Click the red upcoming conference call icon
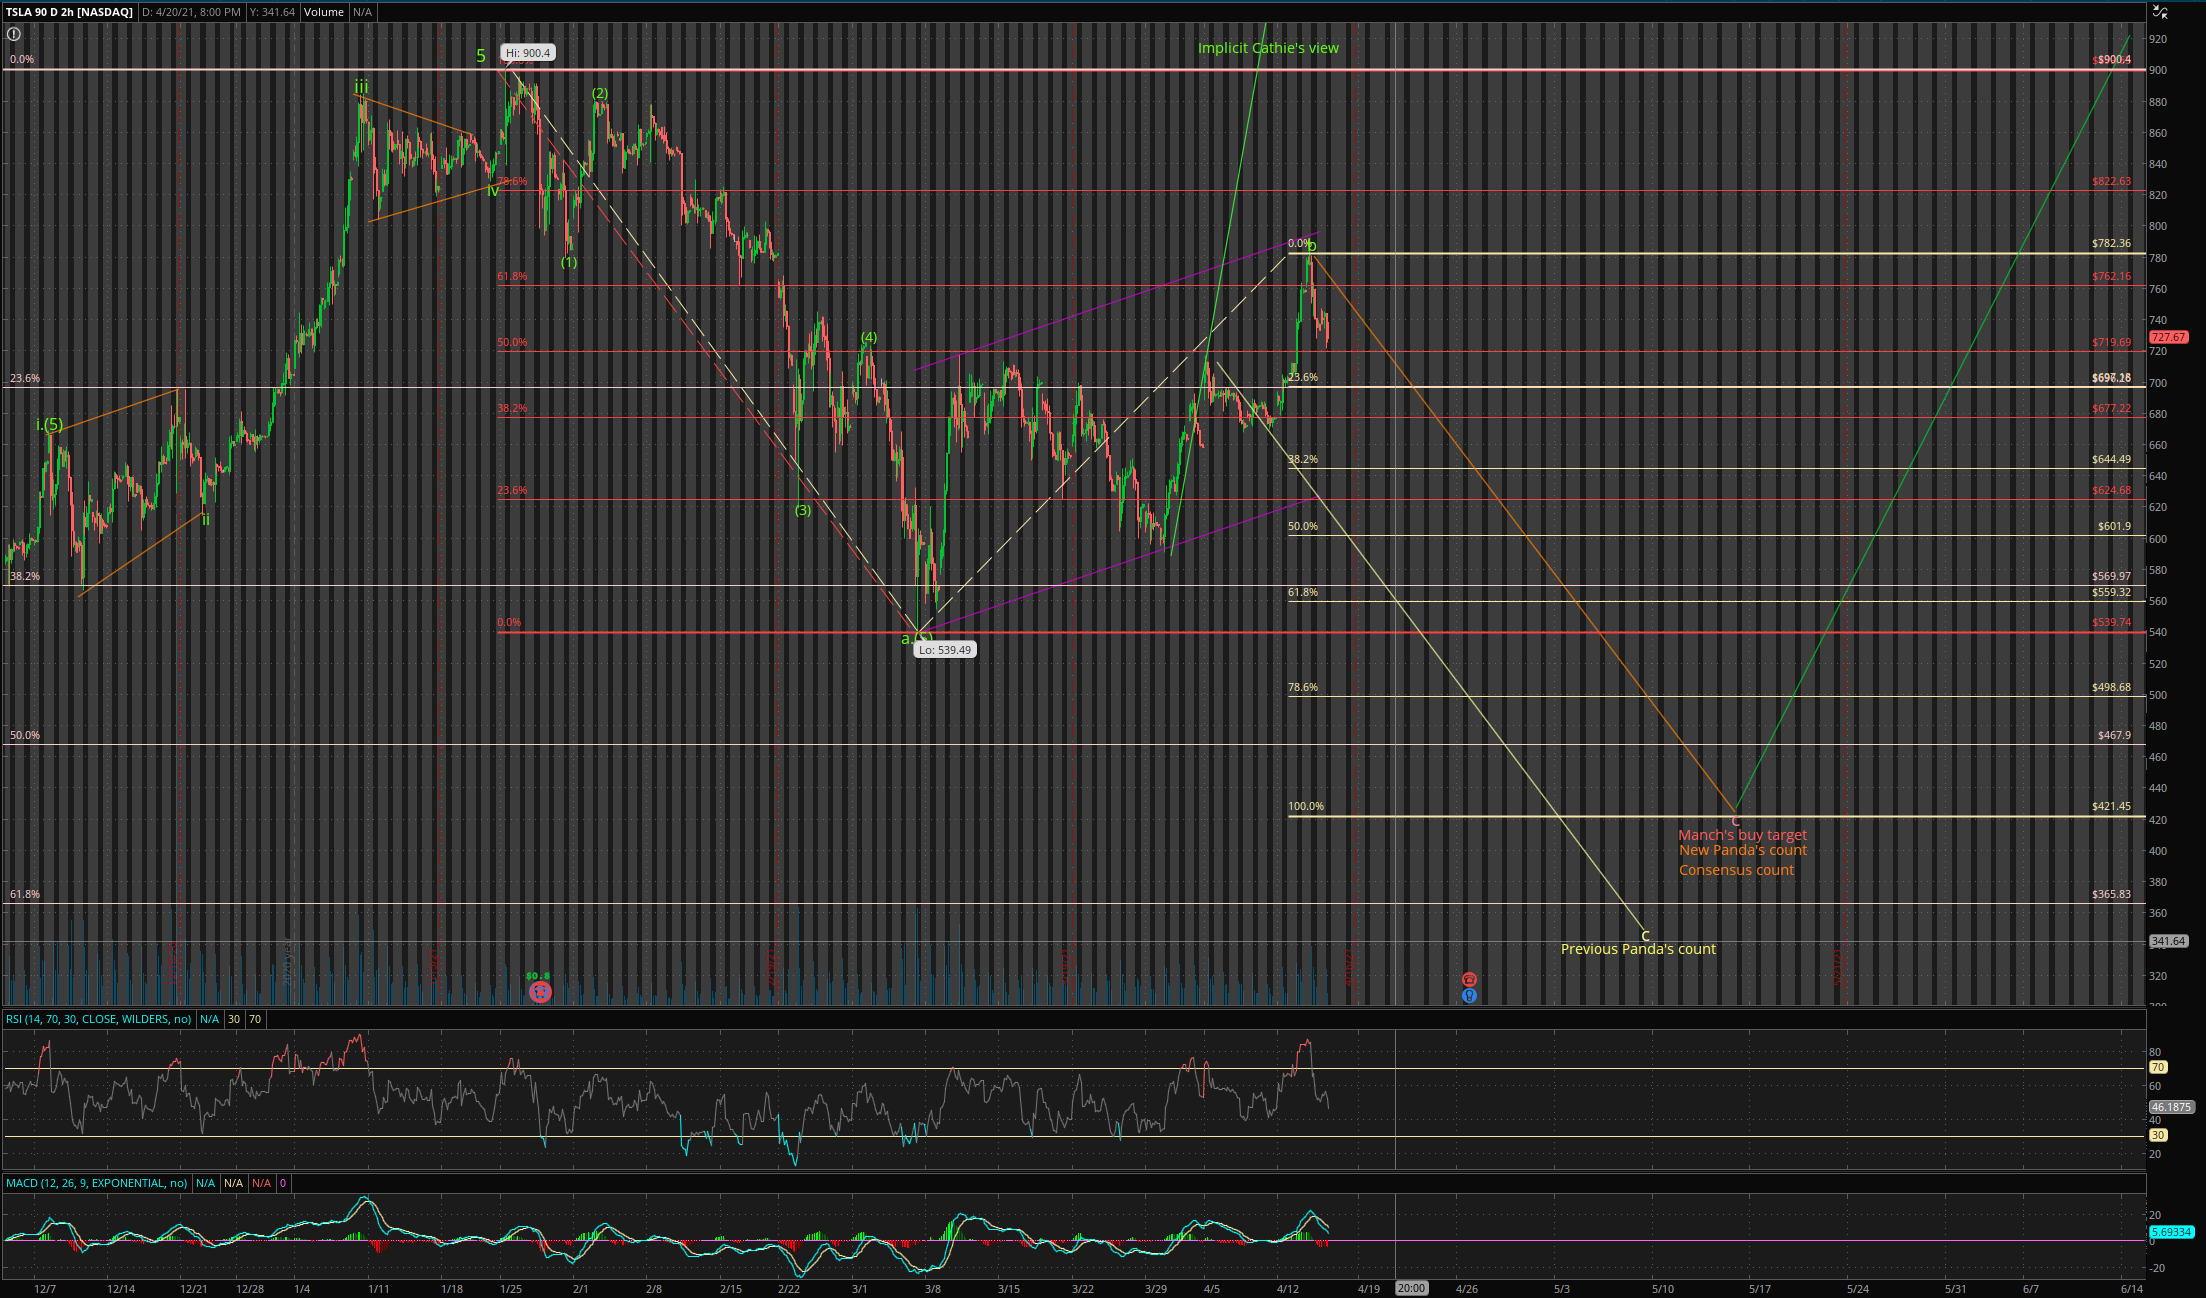This screenshot has height=1298, width=2206. (1469, 980)
